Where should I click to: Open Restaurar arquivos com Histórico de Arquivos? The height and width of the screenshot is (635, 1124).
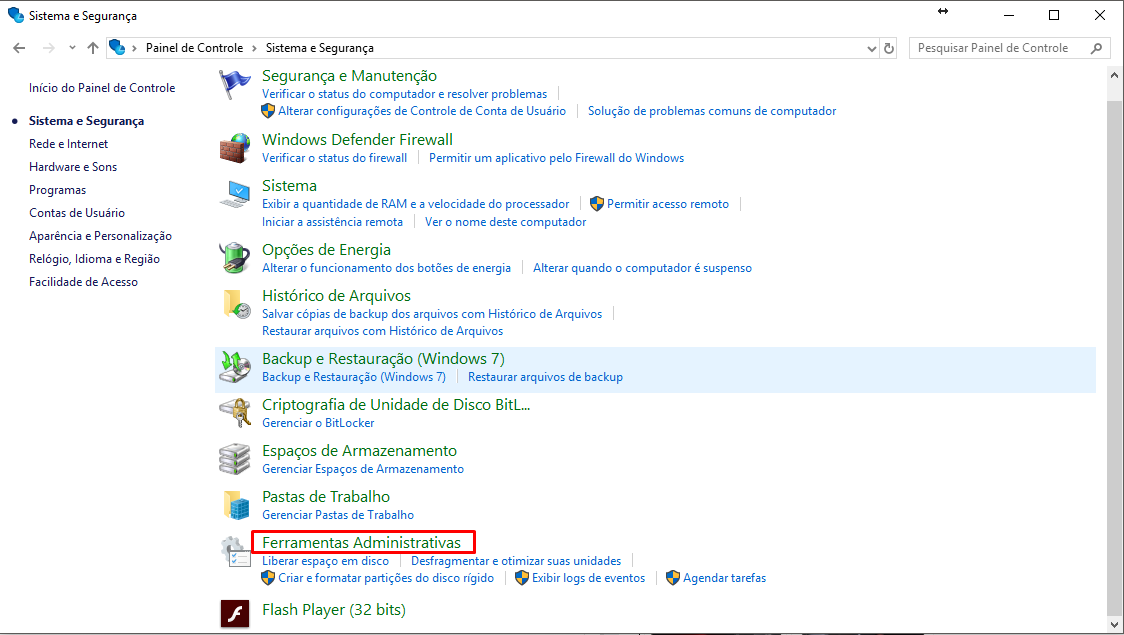tap(383, 331)
